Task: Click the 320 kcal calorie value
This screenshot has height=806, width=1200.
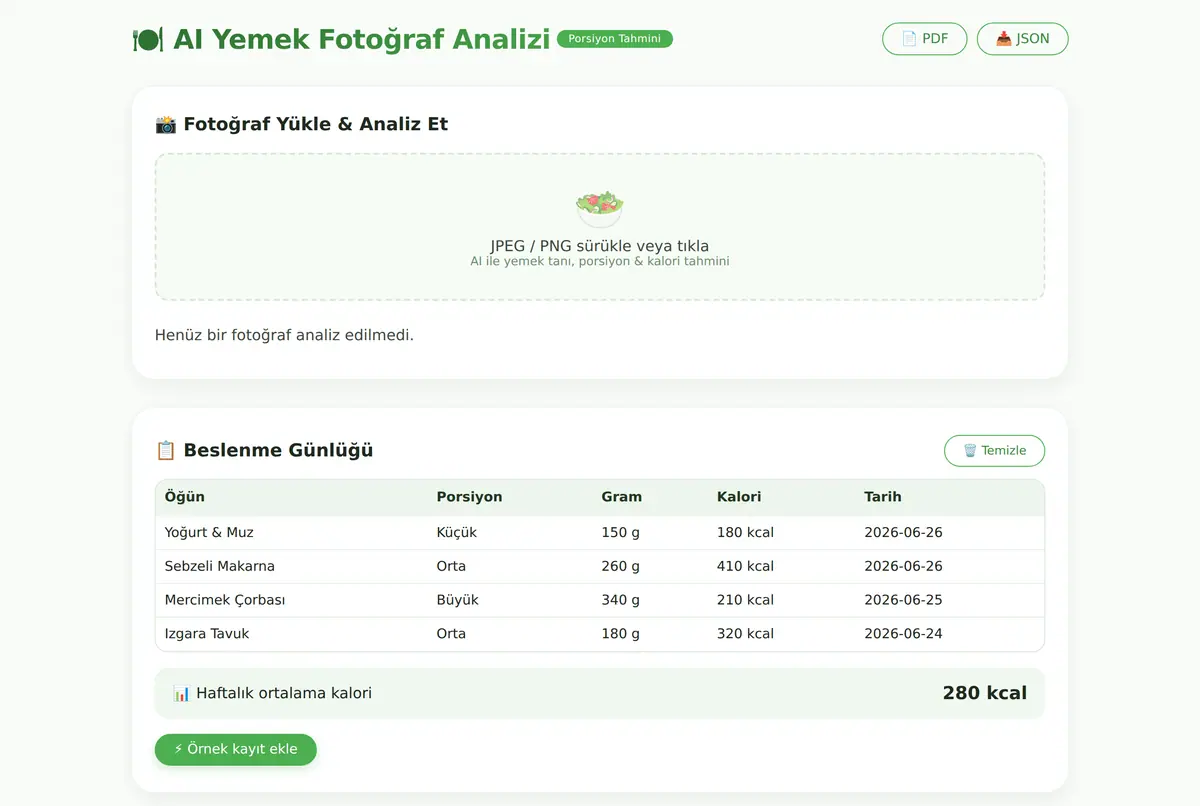Action: tap(746, 634)
